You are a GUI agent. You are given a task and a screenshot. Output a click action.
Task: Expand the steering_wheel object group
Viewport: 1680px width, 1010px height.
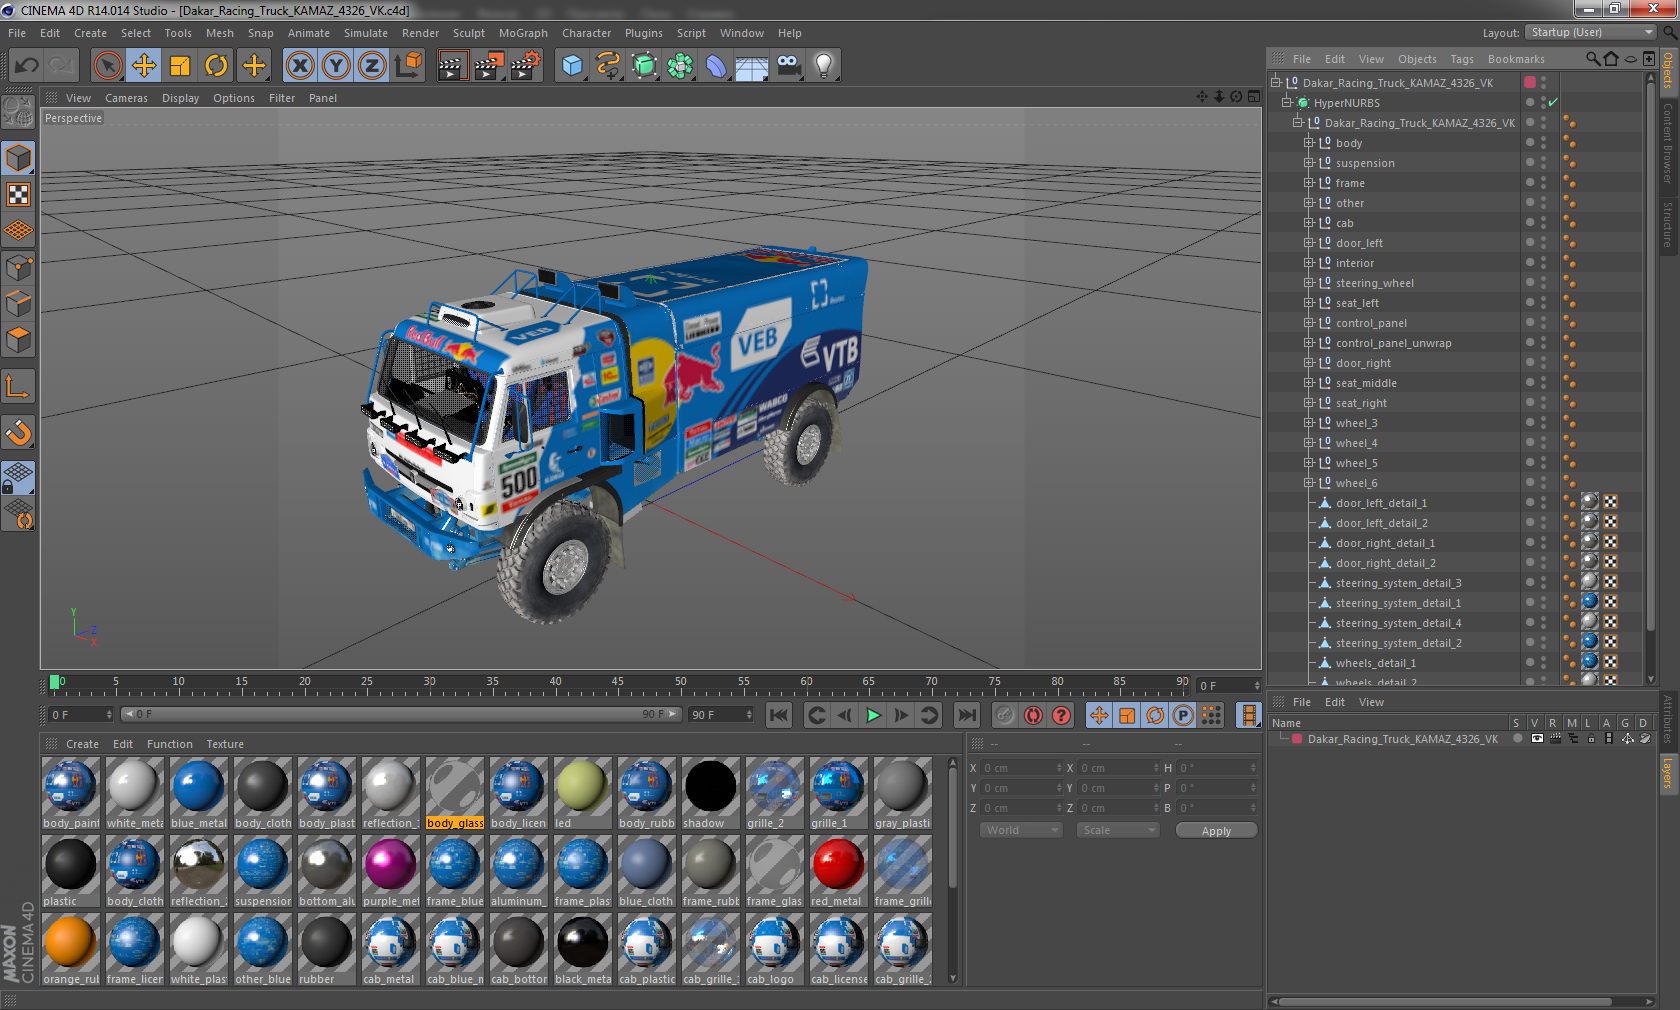tap(1308, 283)
